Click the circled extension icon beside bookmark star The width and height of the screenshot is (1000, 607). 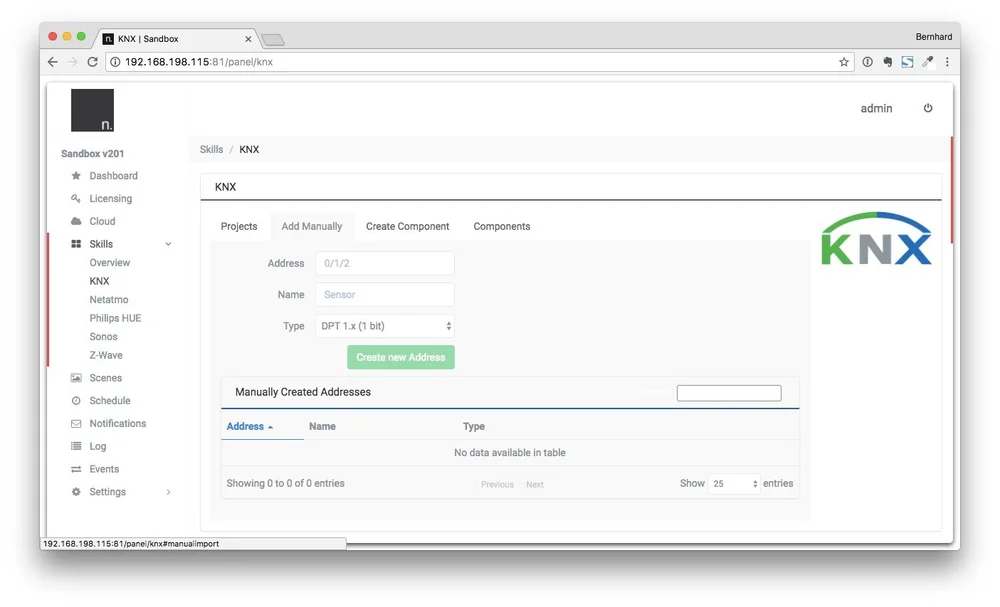point(867,62)
